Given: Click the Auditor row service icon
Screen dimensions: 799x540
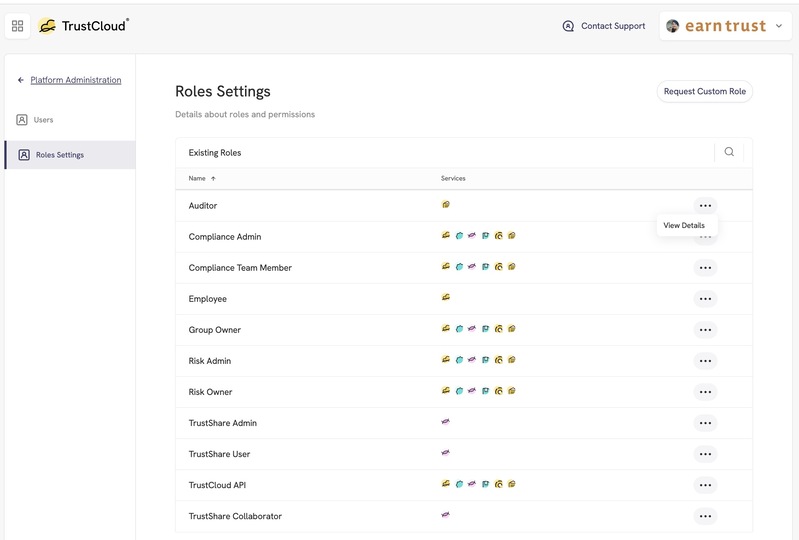Looking at the screenshot, I should click(x=446, y=204).
